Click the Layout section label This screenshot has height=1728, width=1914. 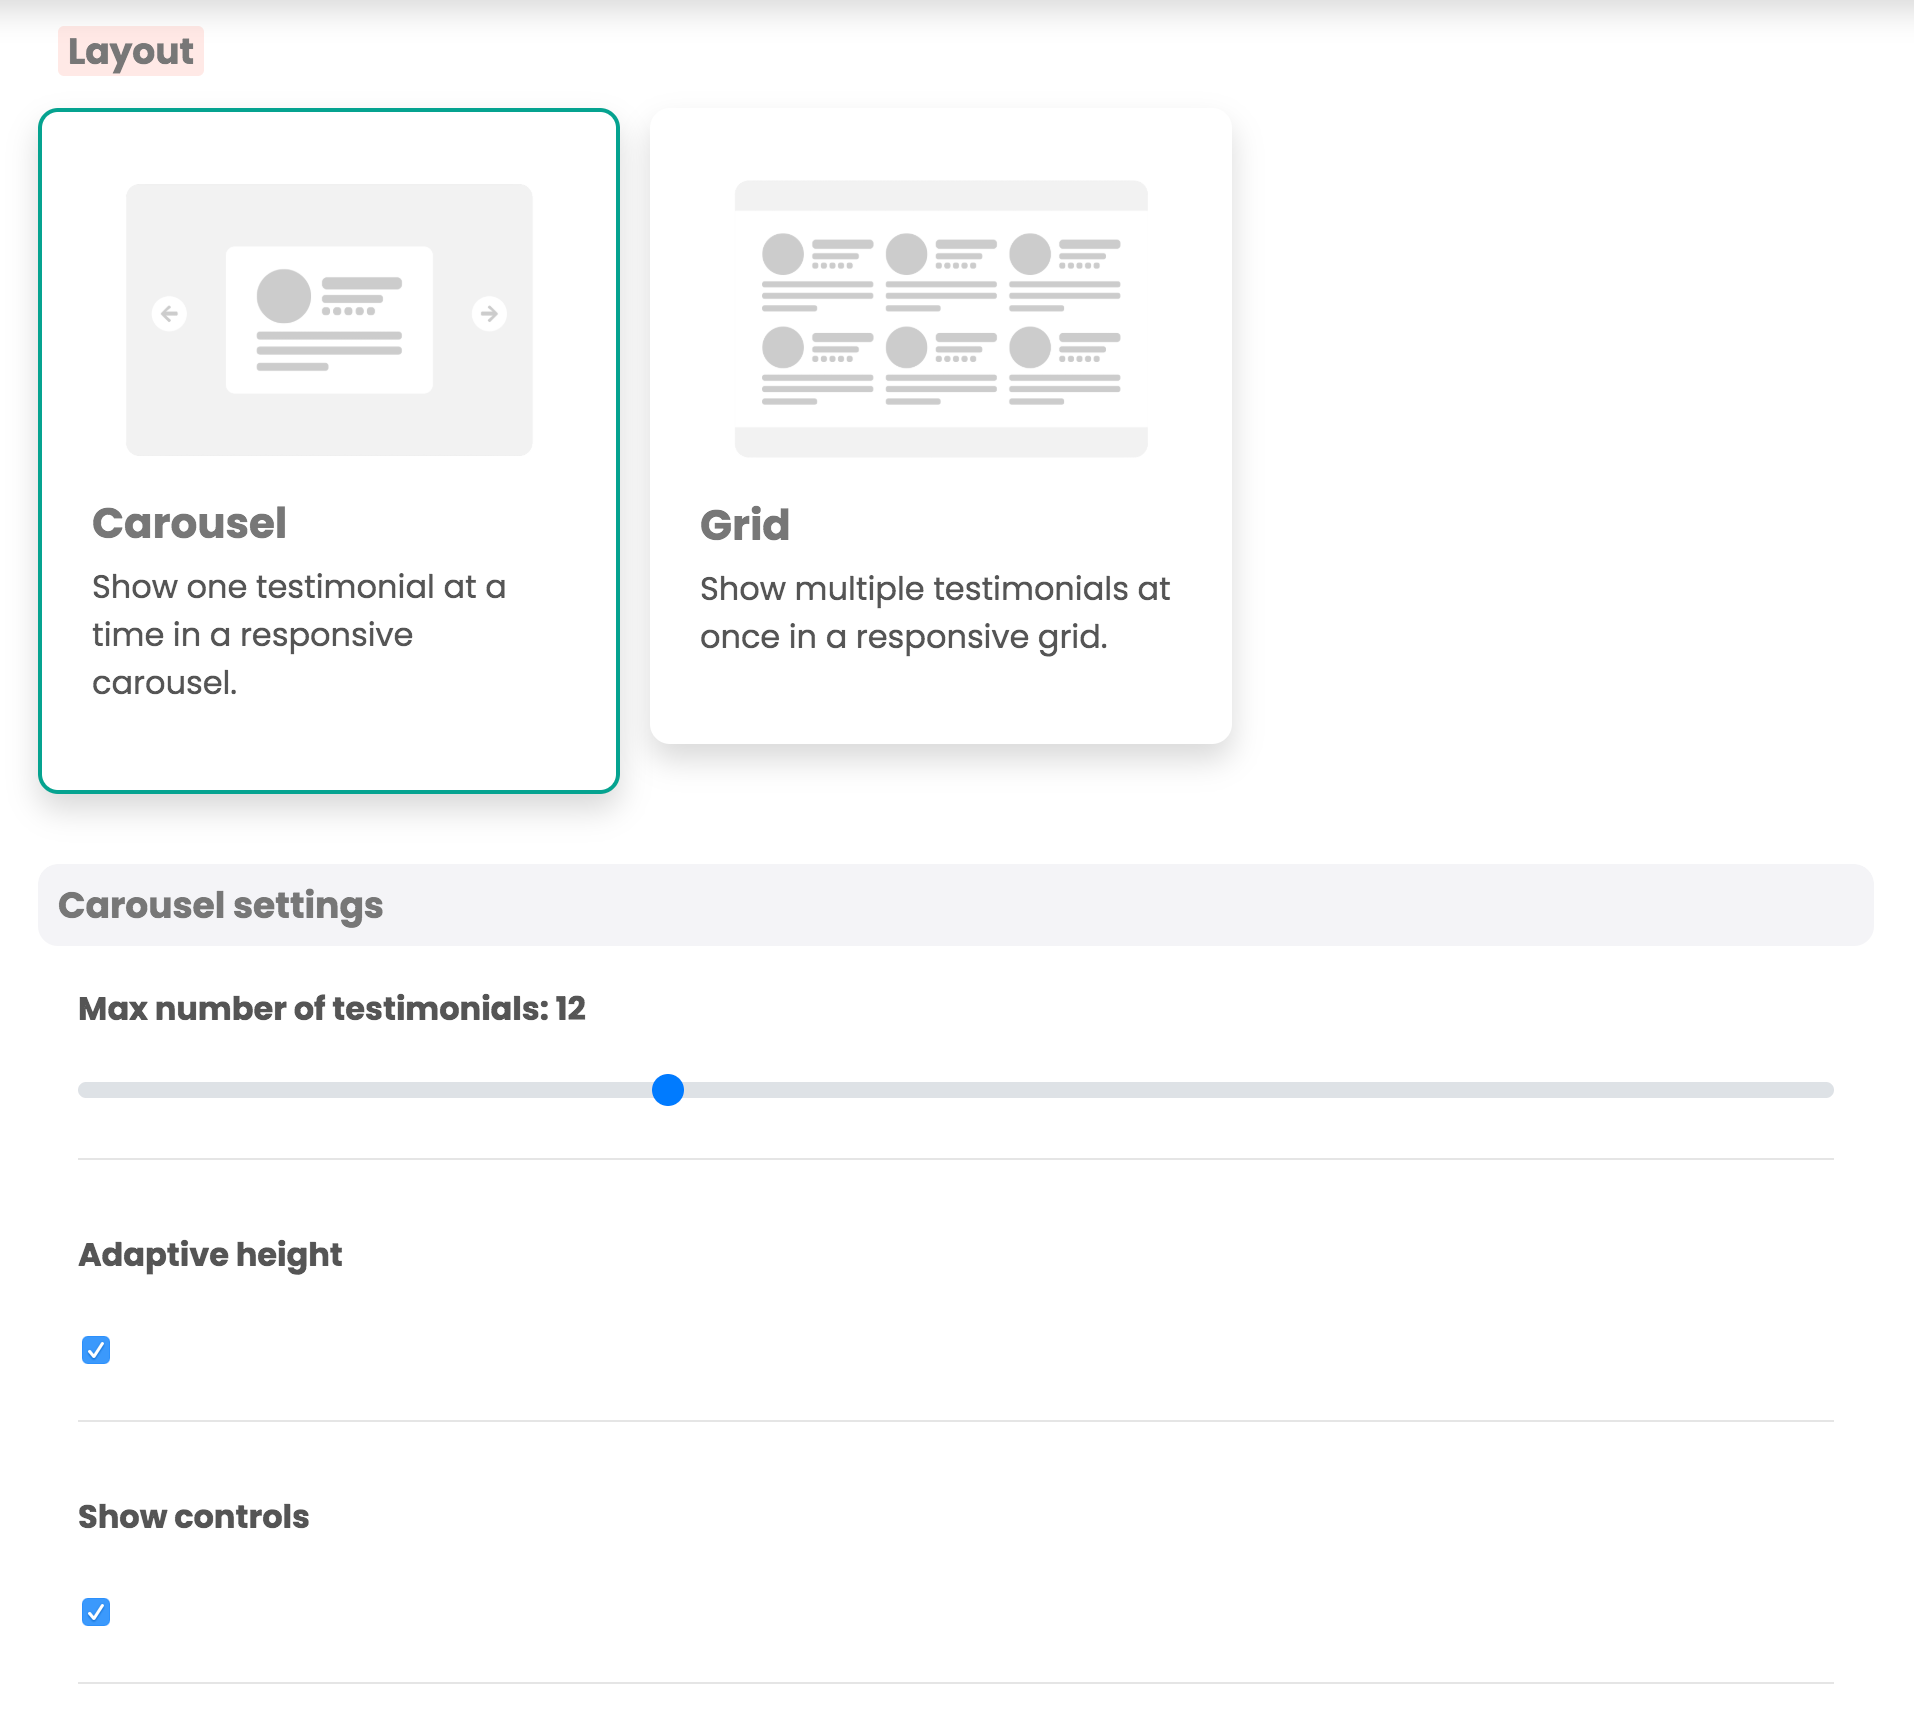[x=129, y=50]
